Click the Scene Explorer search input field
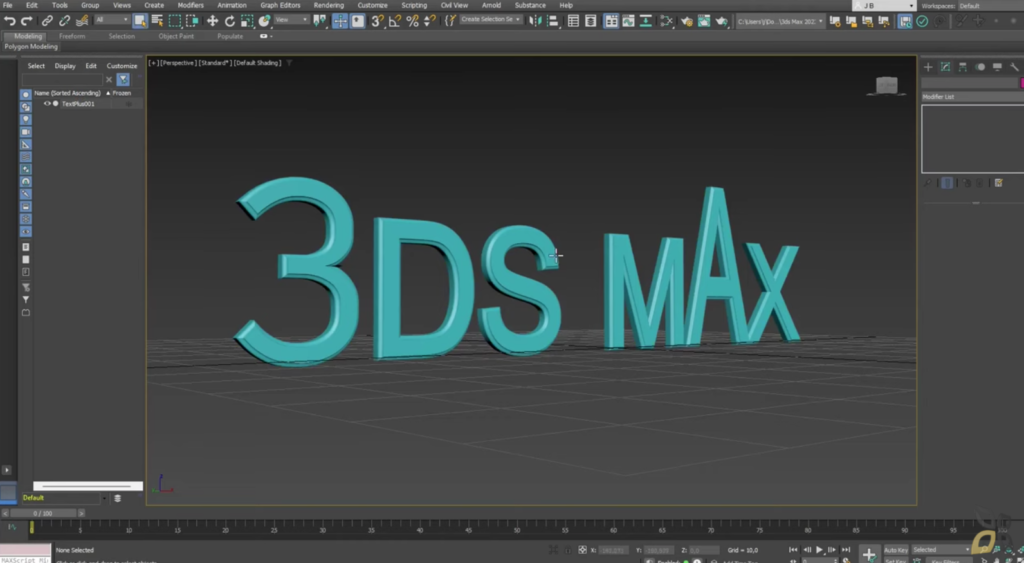The height and width of the screenshot is (563, 1024). (62, 80)
